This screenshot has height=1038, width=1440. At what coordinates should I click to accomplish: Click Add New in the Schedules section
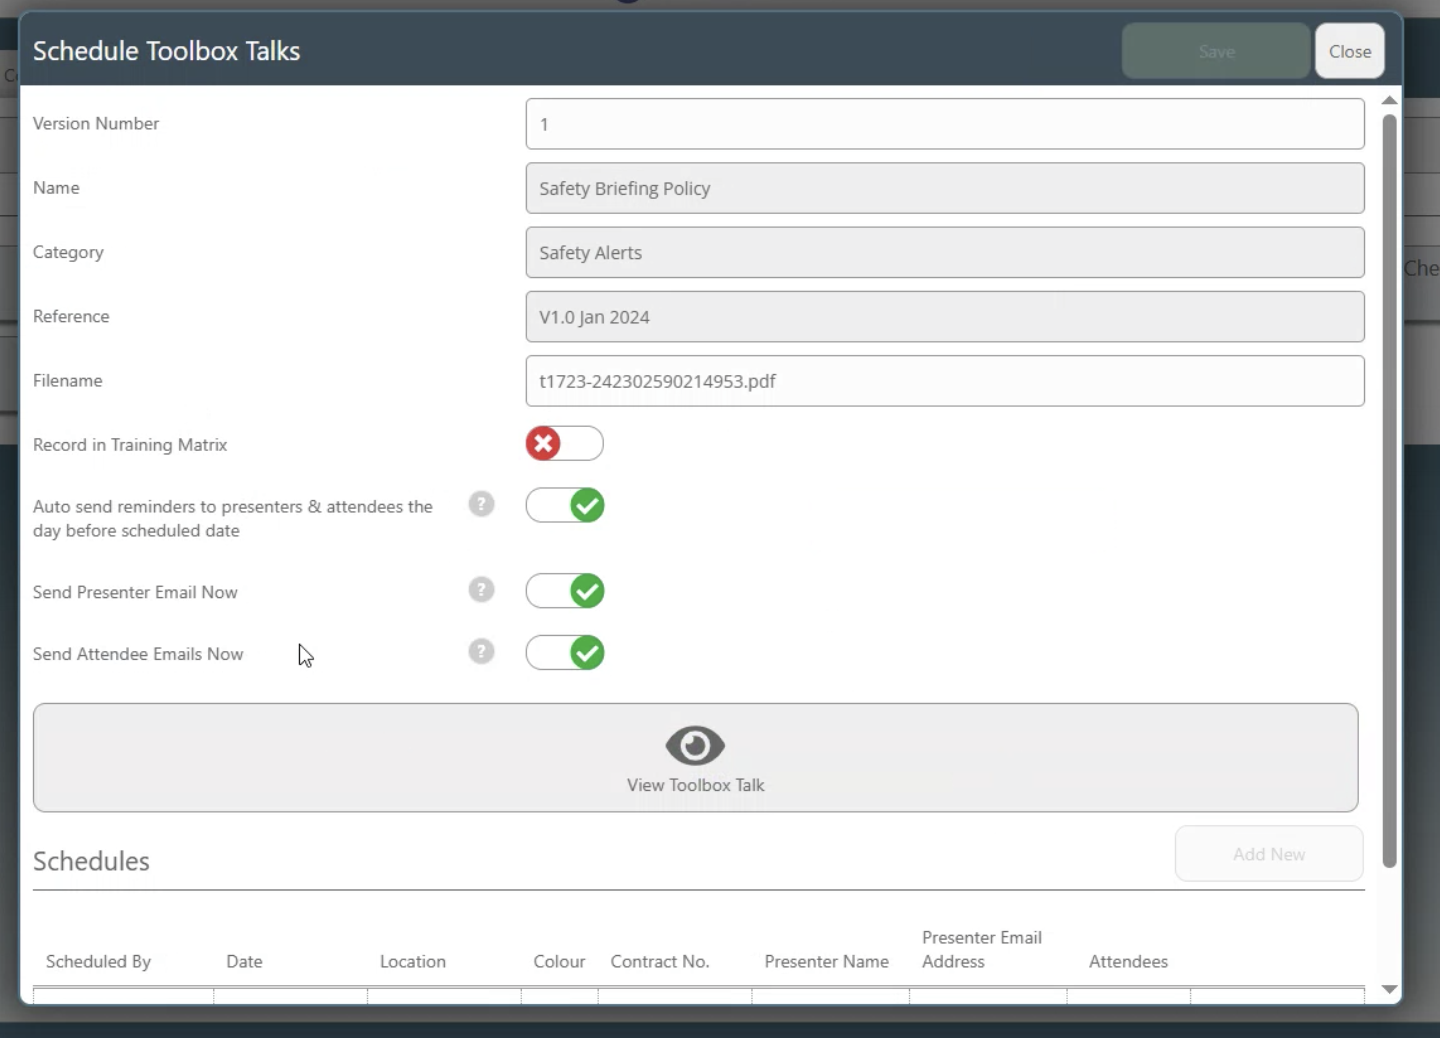[1269, 854]
